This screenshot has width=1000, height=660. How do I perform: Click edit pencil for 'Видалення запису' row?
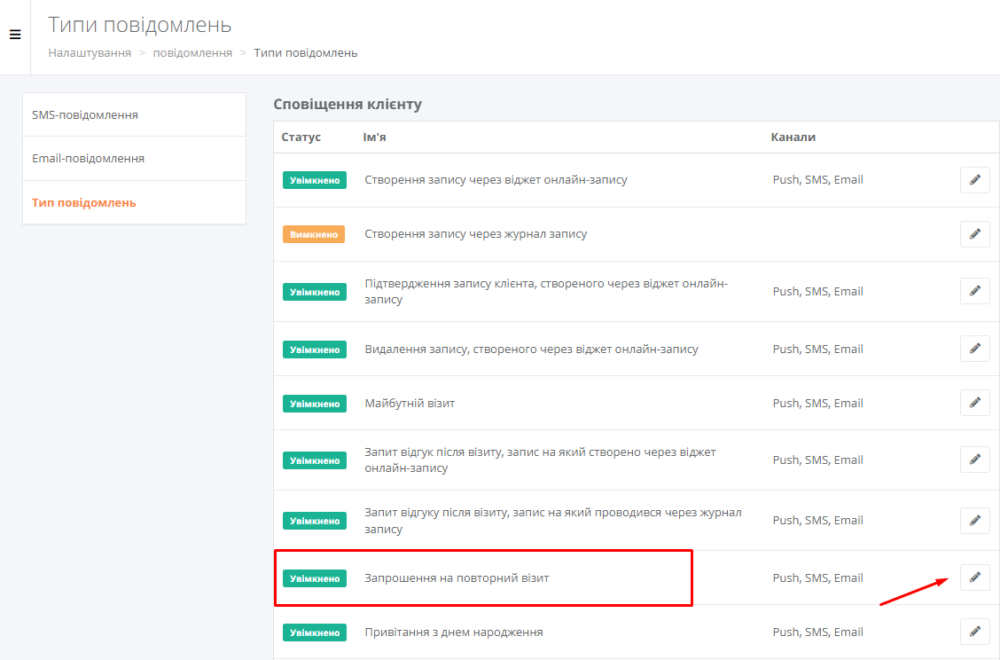click(974, 349)
